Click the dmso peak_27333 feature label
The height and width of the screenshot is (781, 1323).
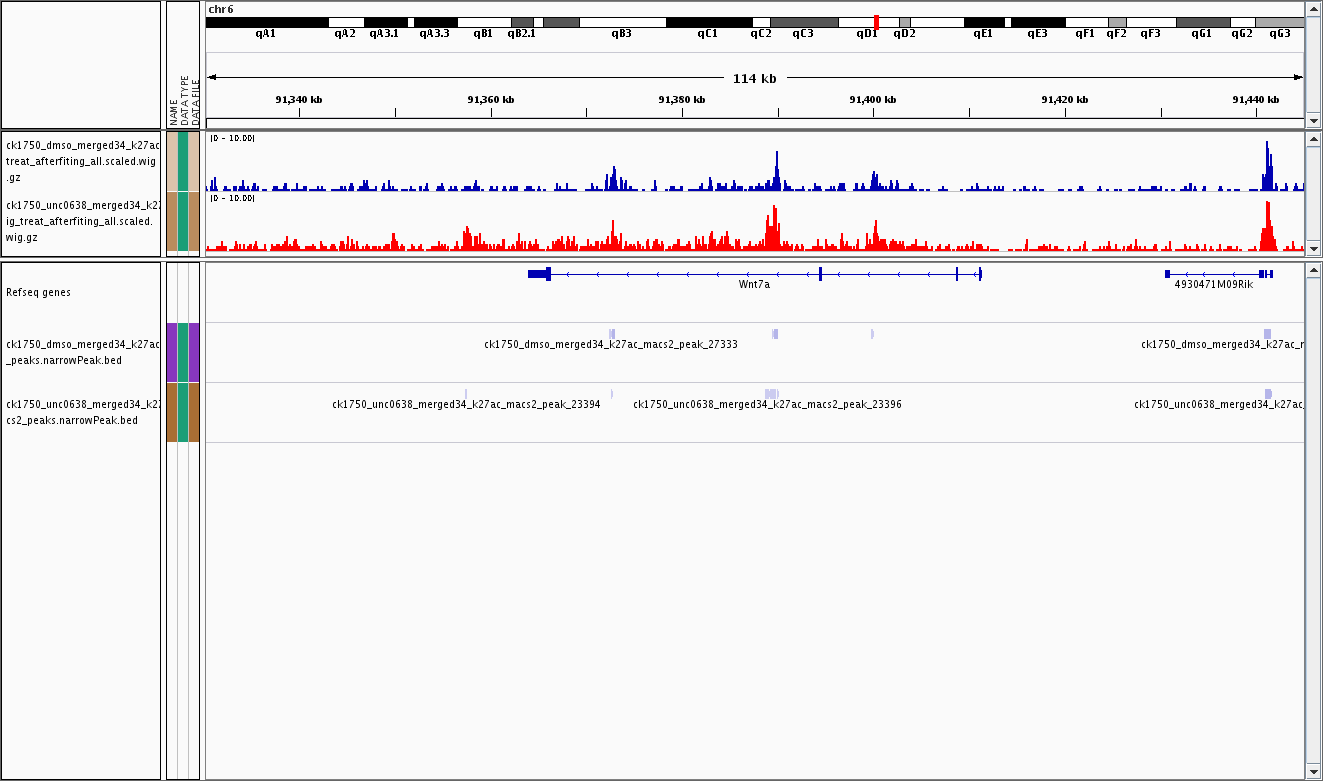[x=611, y=345]
